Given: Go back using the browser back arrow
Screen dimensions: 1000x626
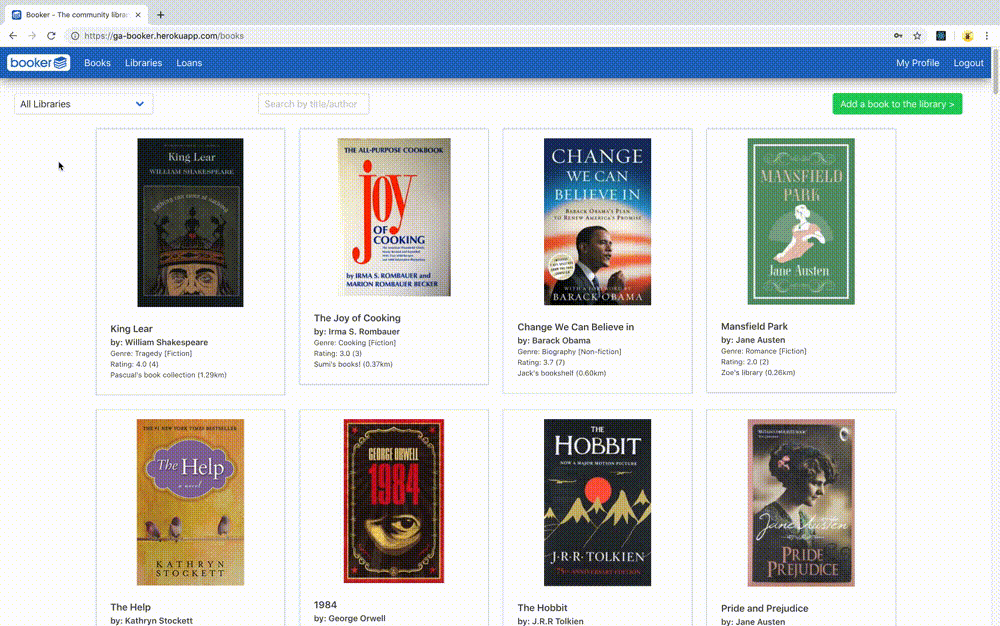Looking at the screenshot, I should pos(13,36).
